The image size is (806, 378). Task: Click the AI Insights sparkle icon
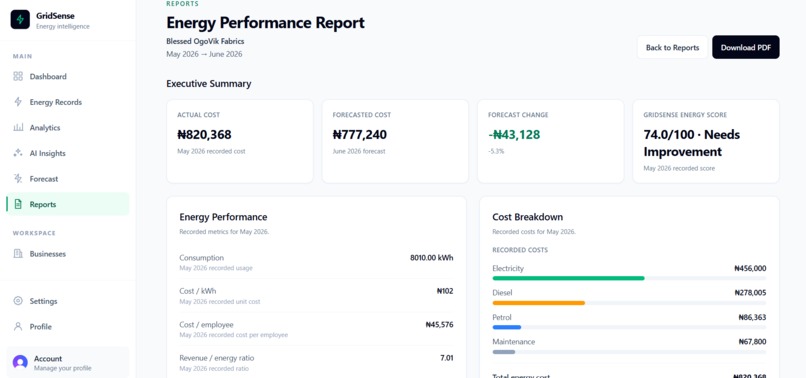coord(18,153)
